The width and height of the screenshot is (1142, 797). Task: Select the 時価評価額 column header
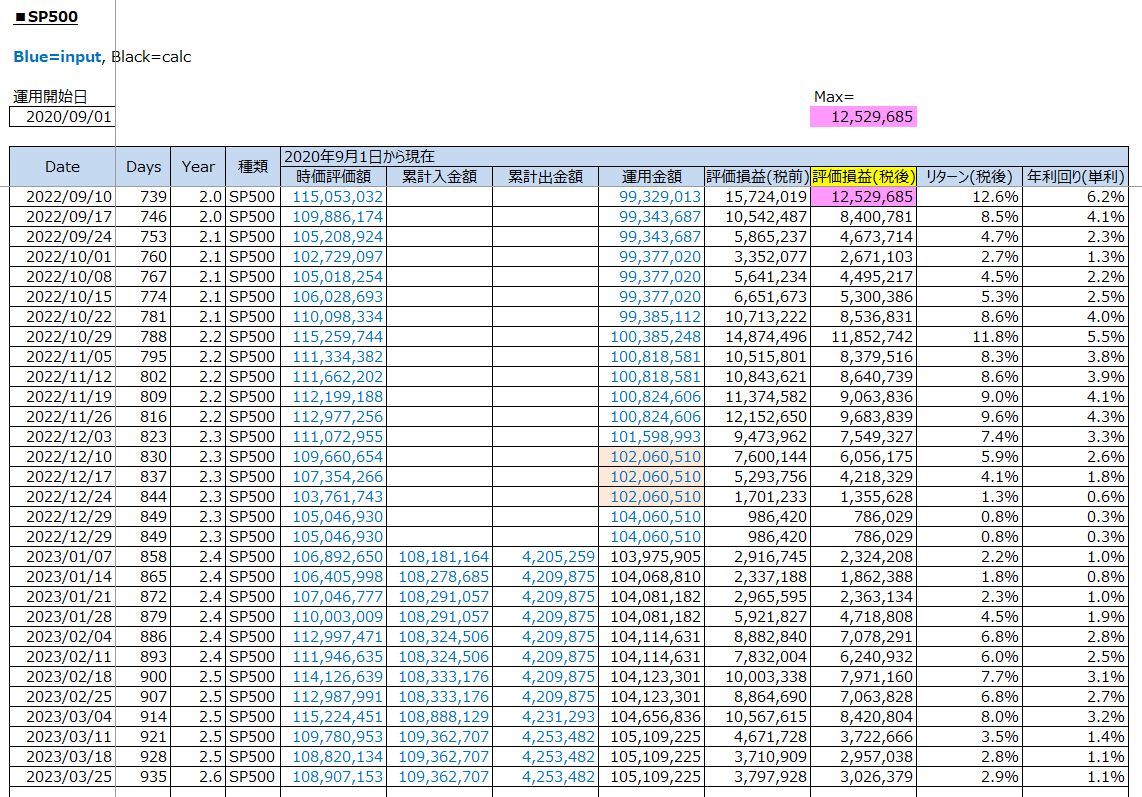point(334,177)
